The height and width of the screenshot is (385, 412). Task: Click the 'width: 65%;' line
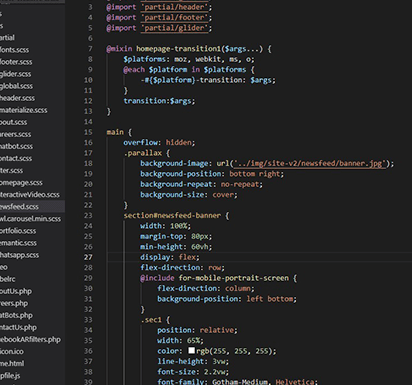(180, 340)
